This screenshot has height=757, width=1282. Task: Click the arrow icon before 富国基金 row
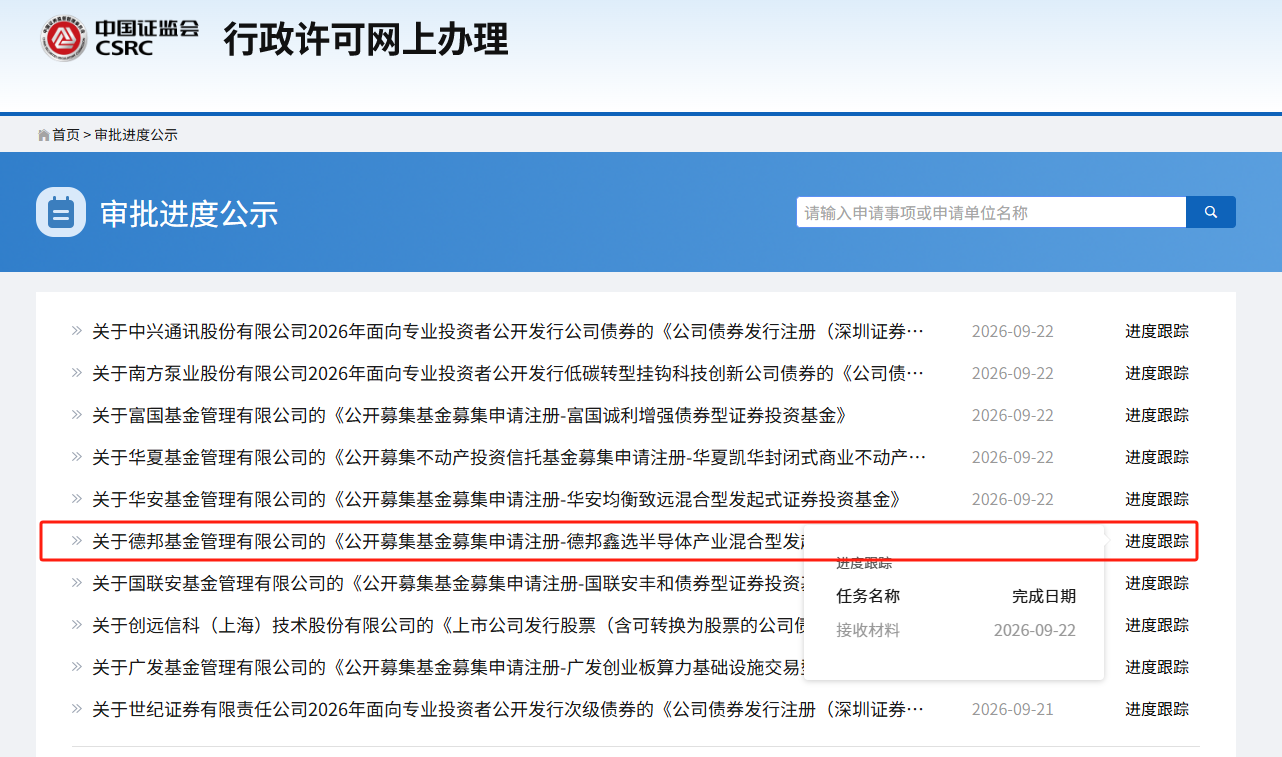[77, 414]
